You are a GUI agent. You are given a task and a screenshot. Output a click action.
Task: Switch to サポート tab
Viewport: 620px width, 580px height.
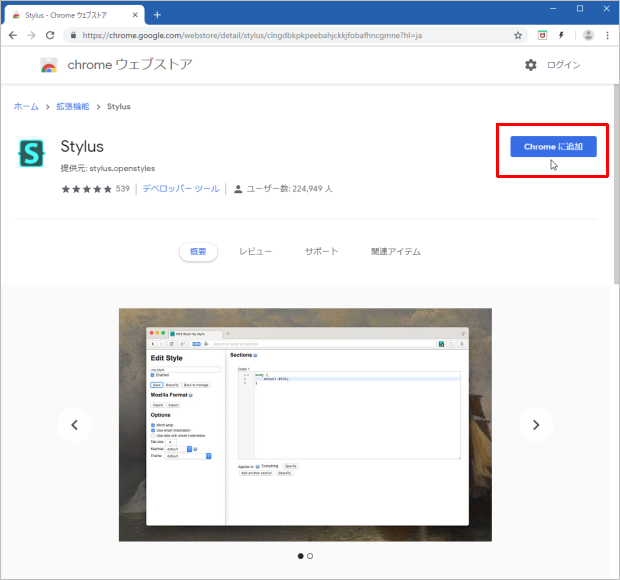pos(321,251)
